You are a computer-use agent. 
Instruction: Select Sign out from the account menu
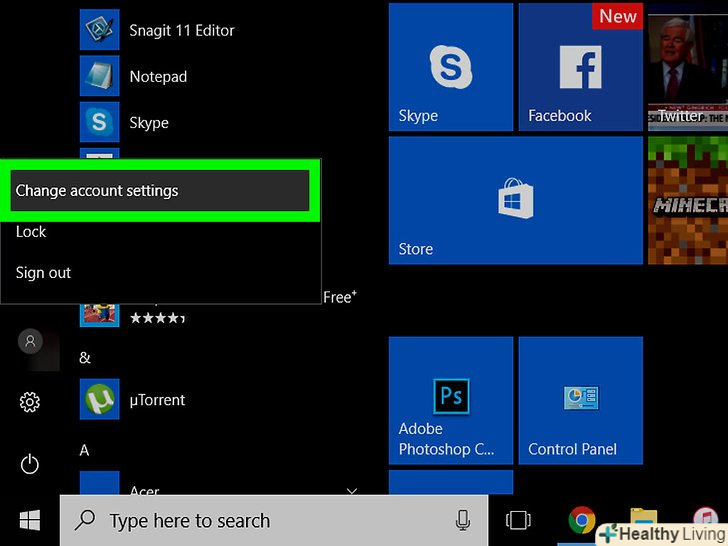(x=43, y=273)
